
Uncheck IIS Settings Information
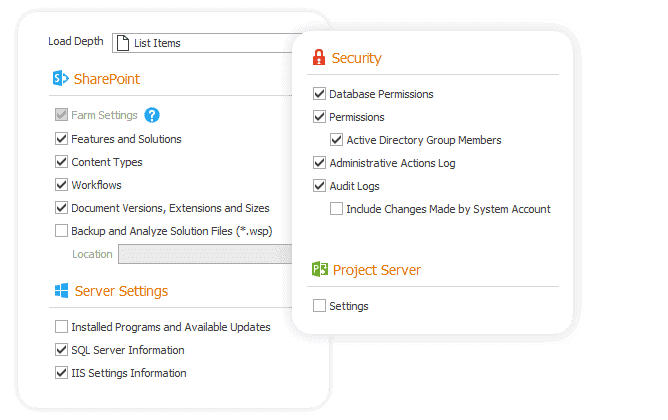click(x=61, y=372)
